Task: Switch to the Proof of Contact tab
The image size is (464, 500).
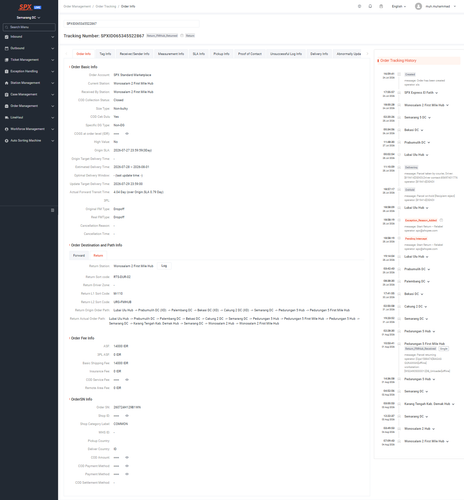Action: tap(250, 54)
